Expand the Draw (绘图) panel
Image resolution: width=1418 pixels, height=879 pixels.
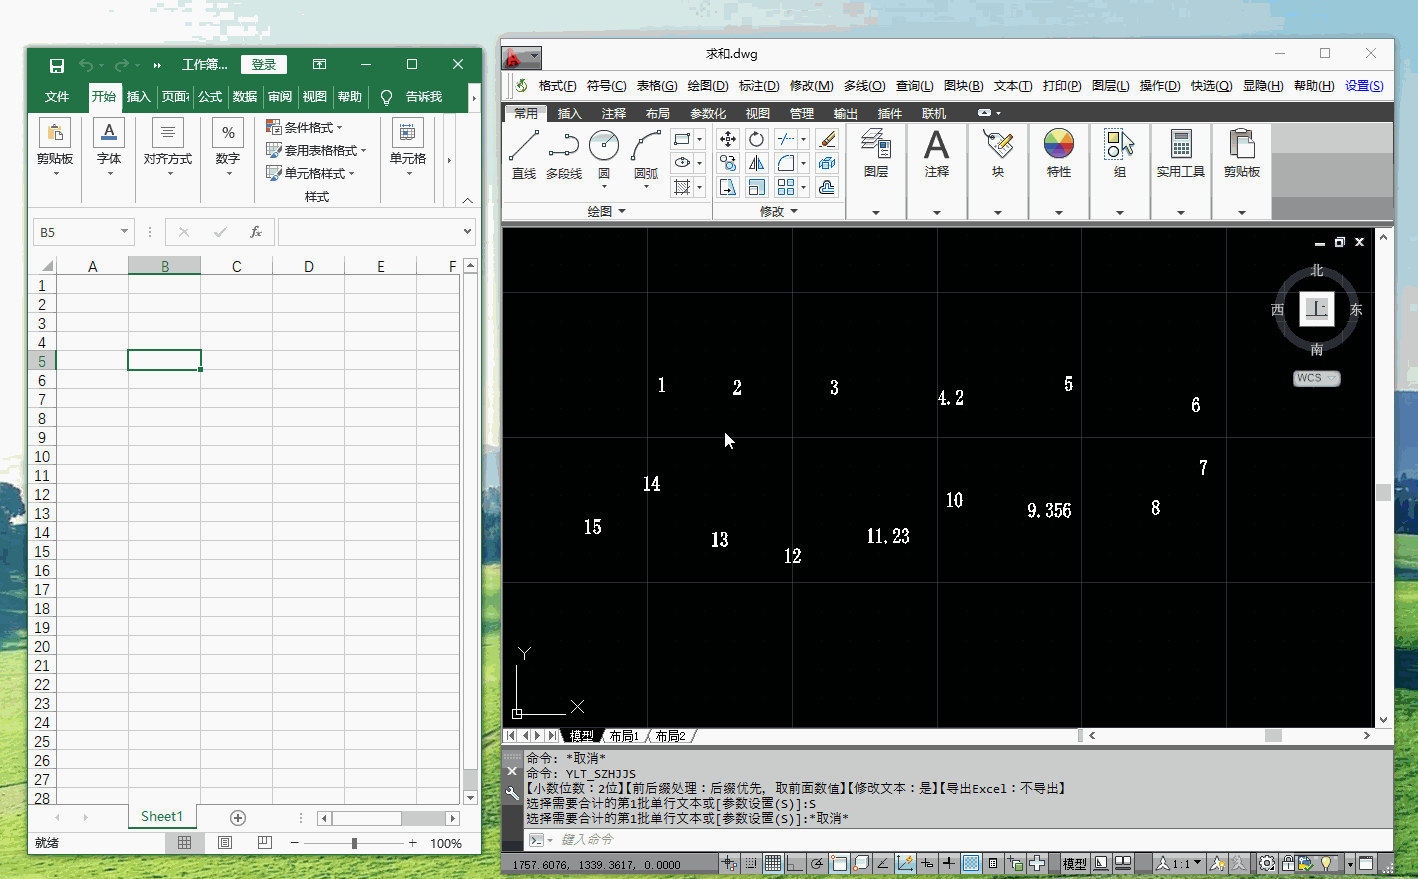click(607, 211)
